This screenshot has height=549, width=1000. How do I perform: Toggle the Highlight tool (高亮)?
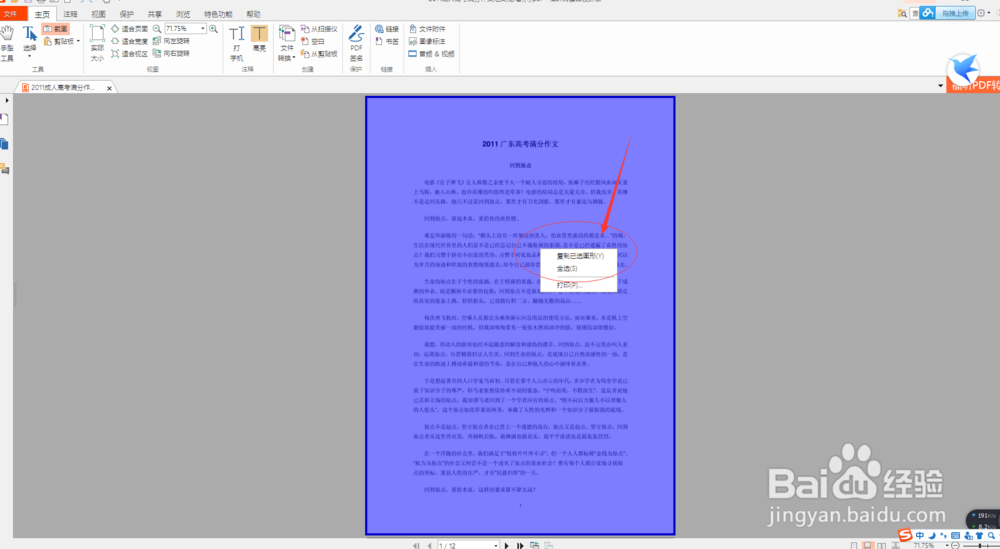259,39
